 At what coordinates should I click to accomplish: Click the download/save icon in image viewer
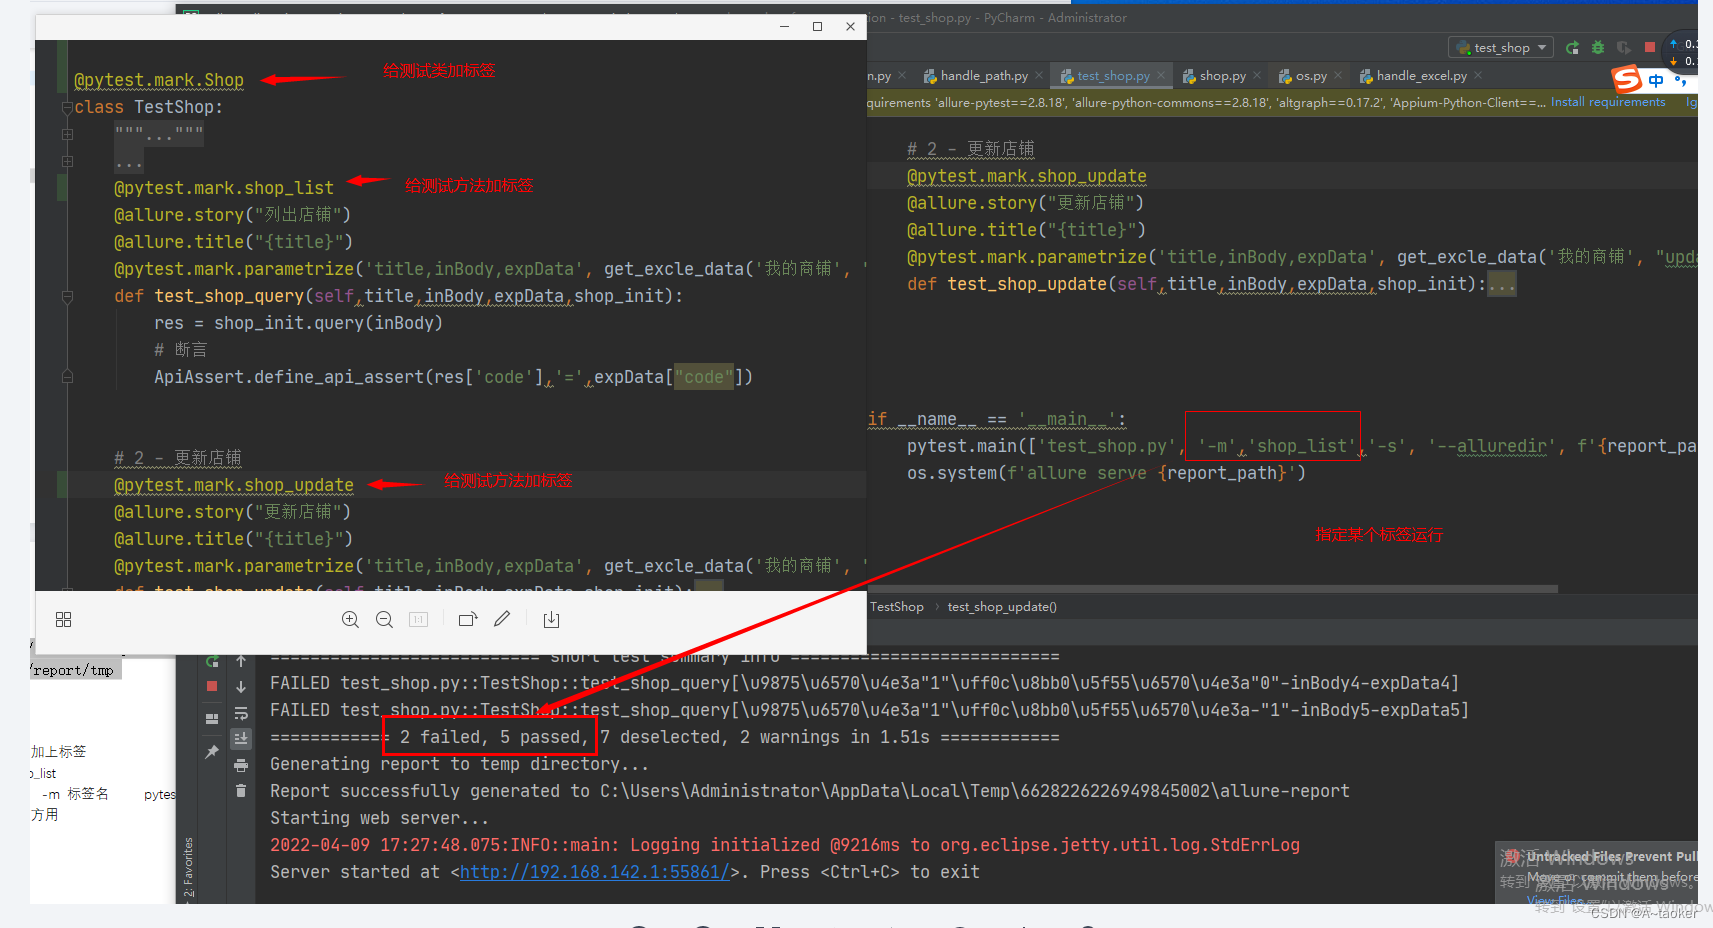click(551, 620)
